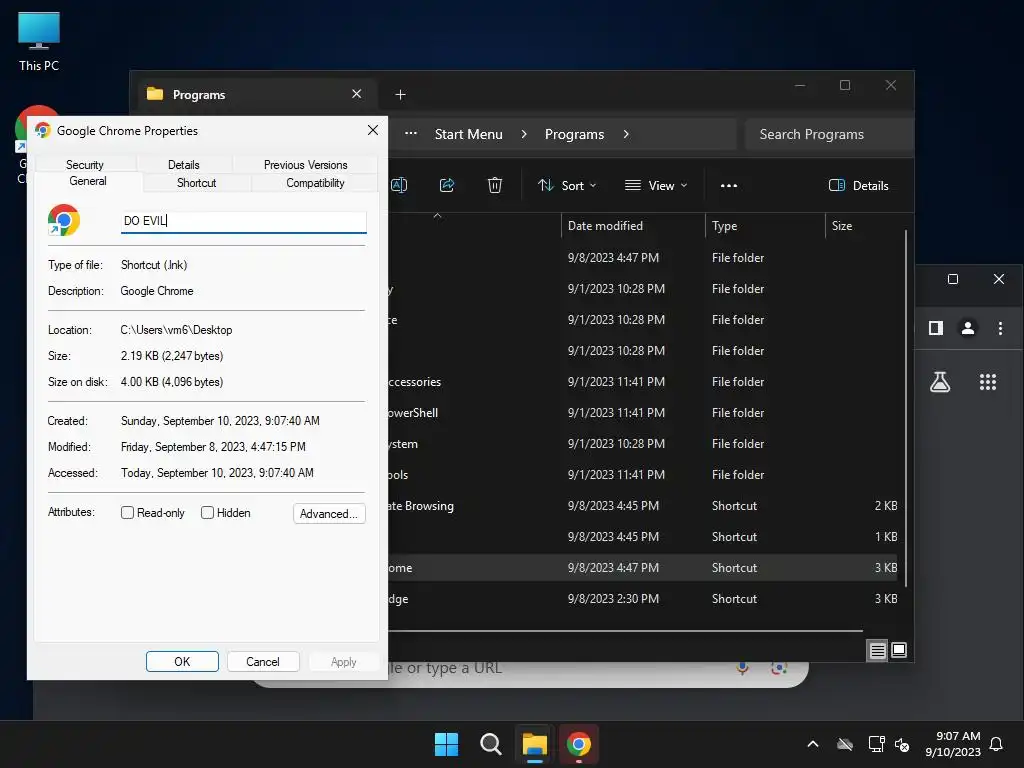Switch to the Security tab
This screenshot has height=768, width=1024.
(x=85, y=165)
